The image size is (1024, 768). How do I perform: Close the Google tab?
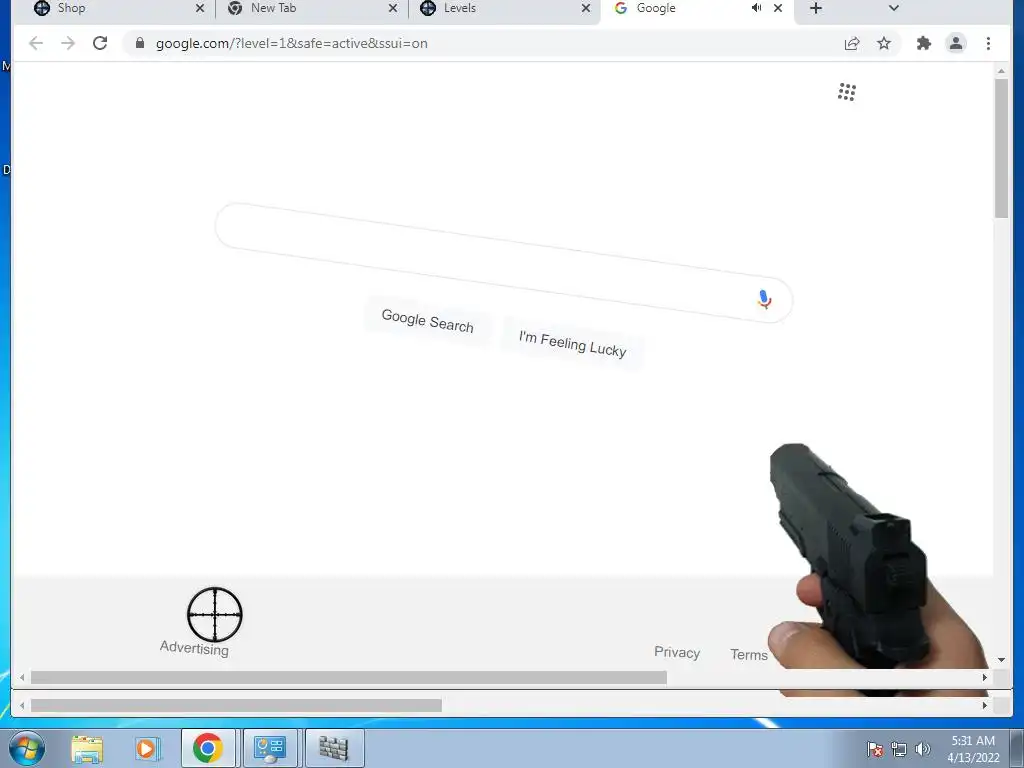coord(778,8)
